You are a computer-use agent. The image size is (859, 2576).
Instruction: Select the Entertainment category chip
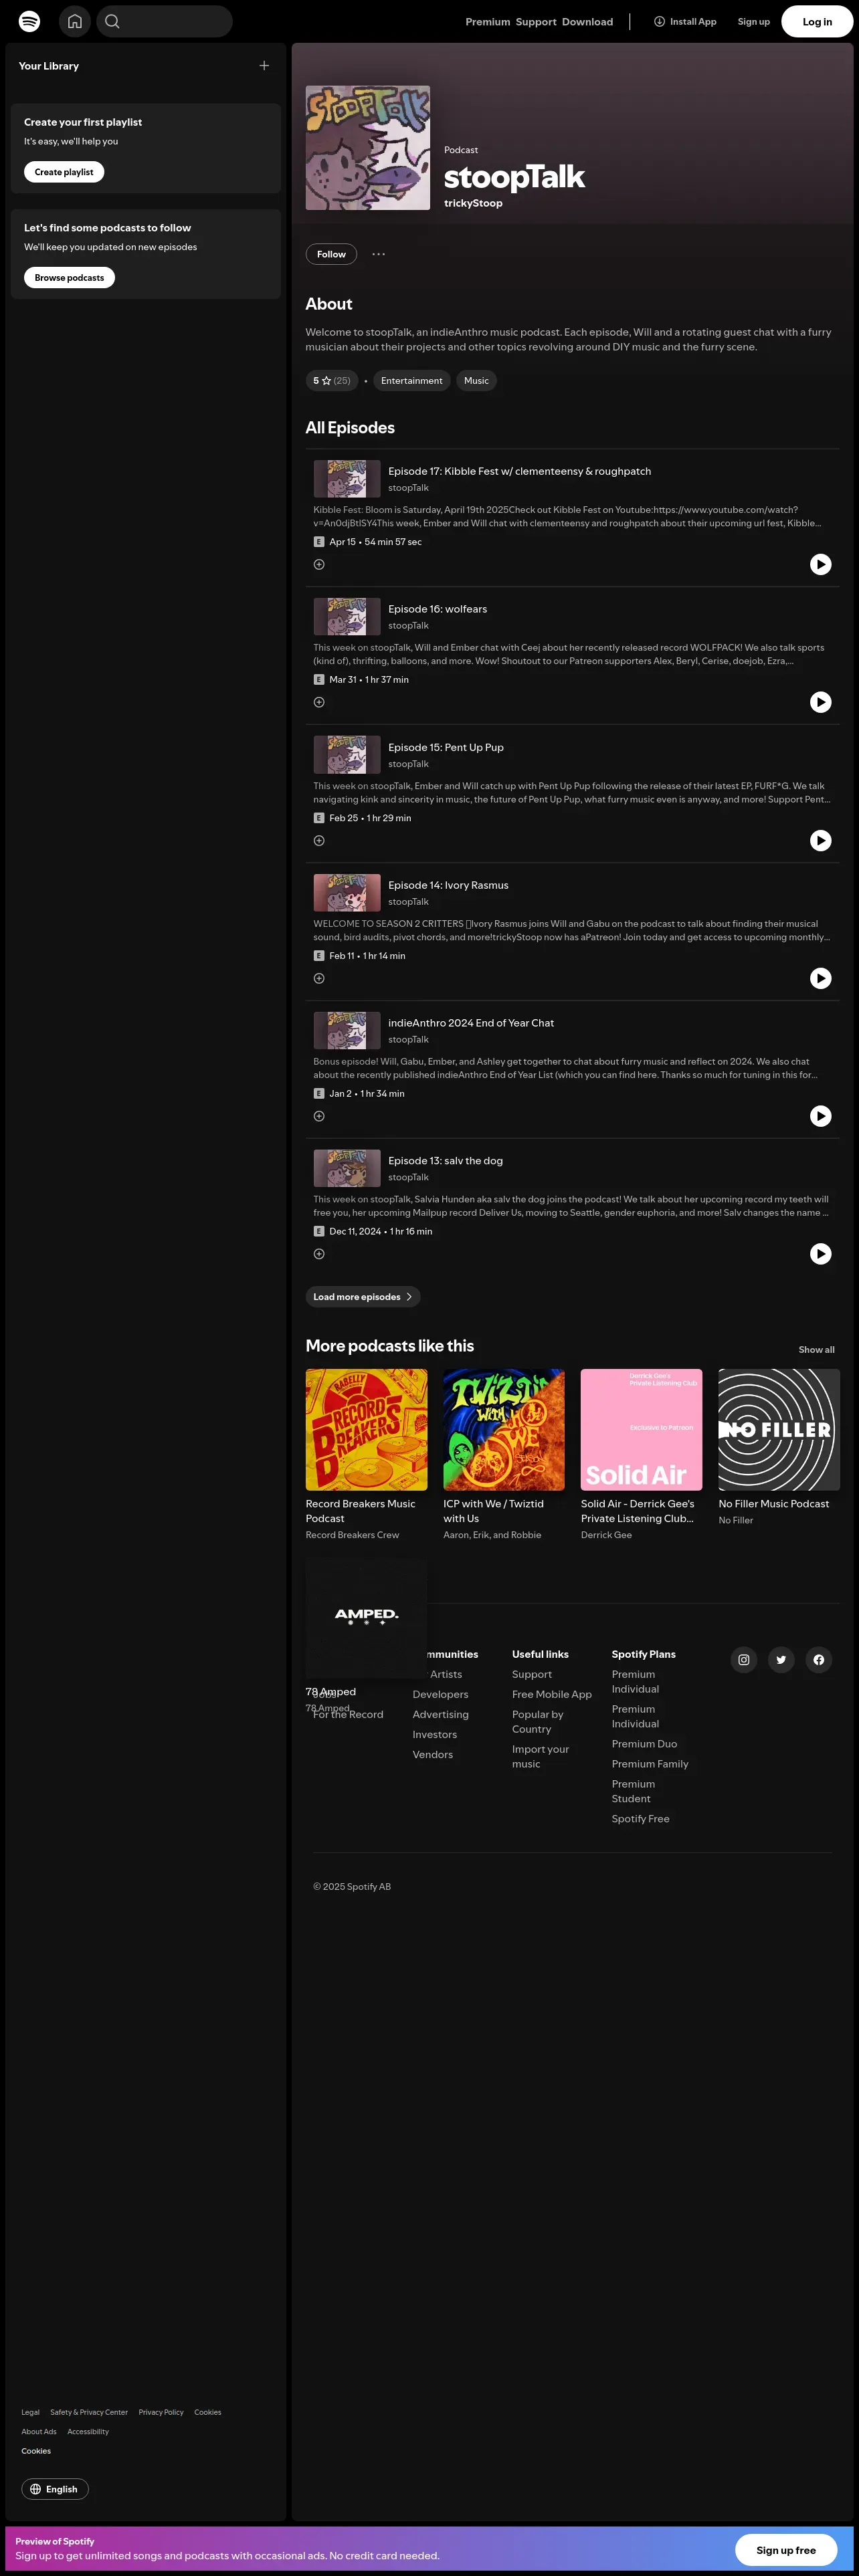pos(411,381)
